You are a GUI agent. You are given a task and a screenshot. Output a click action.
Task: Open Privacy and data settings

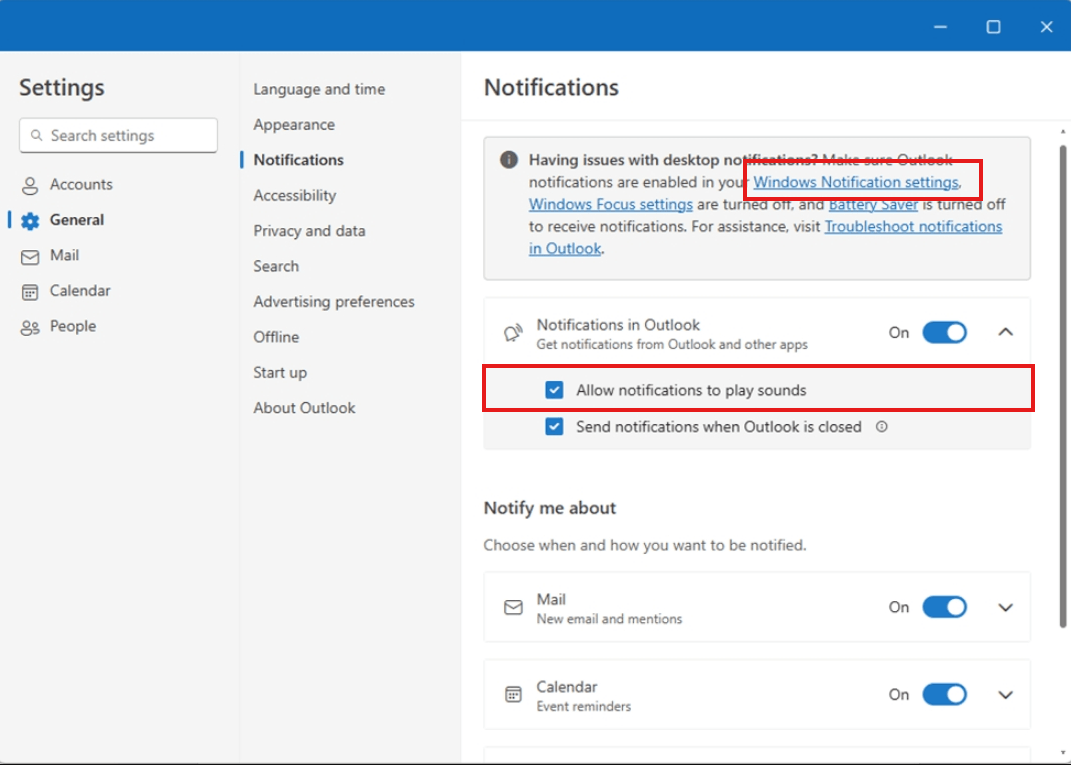[x=309, y=231]
